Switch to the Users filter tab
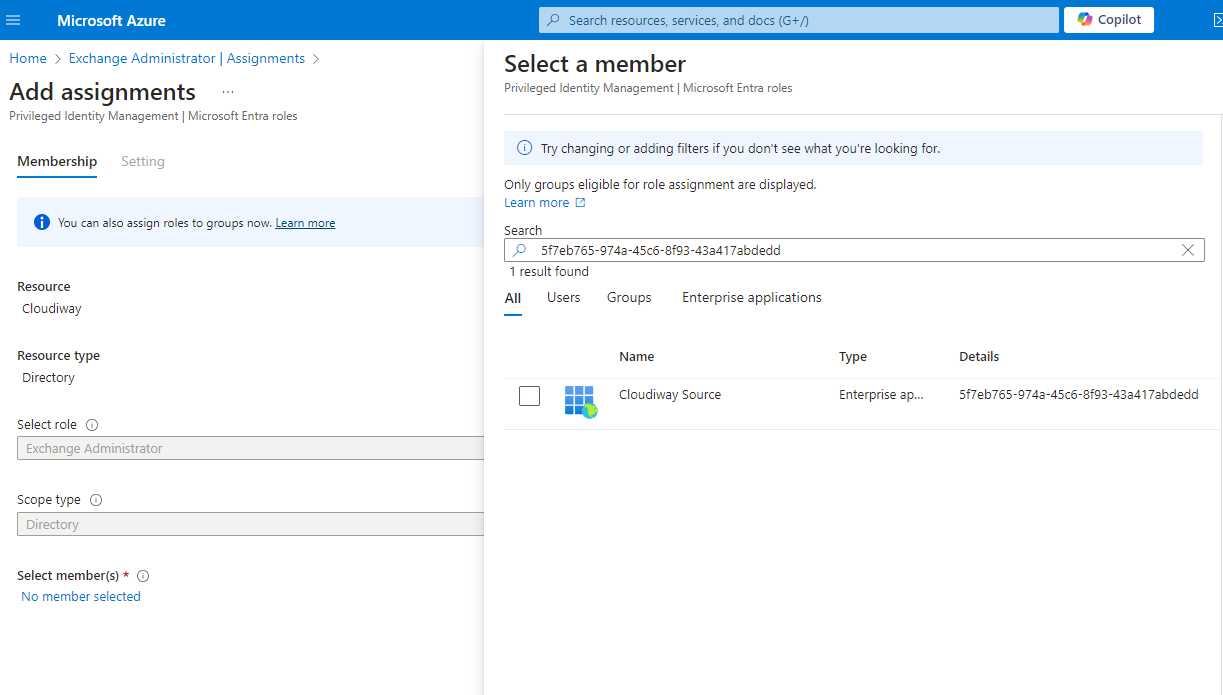The image size is (1223, 695). [563, 298]
